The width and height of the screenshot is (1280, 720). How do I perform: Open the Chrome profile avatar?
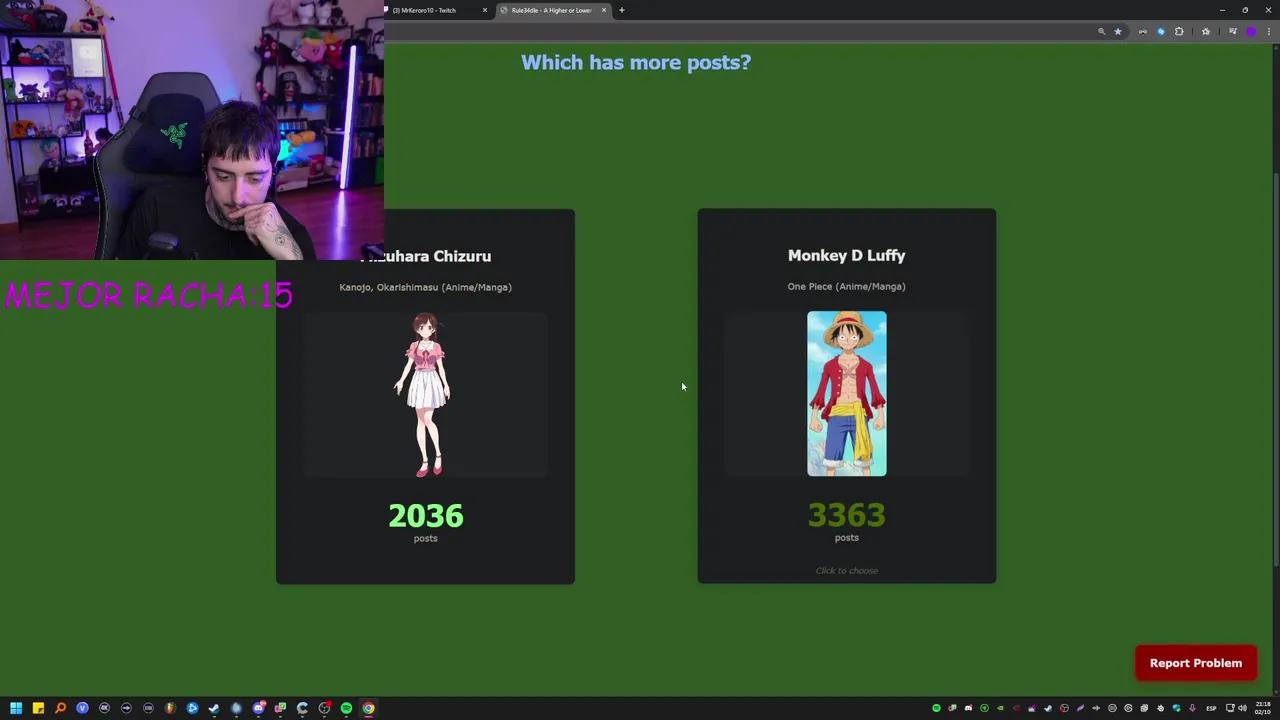(1251, 31)
